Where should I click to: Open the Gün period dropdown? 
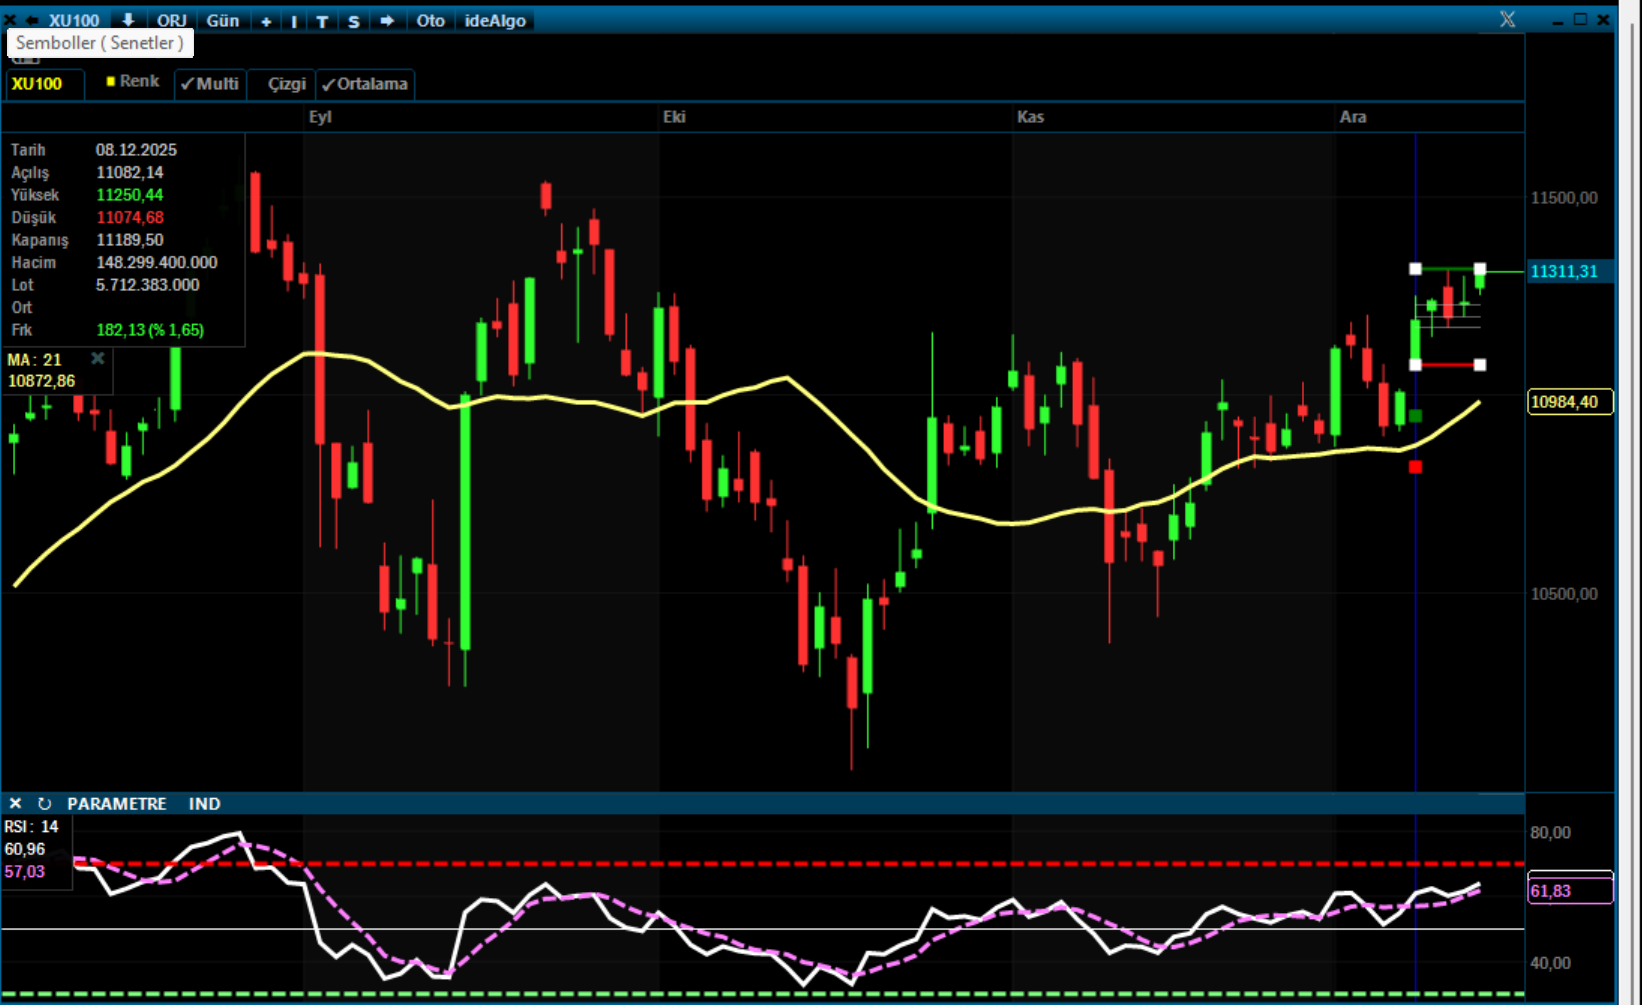[222, 21]
